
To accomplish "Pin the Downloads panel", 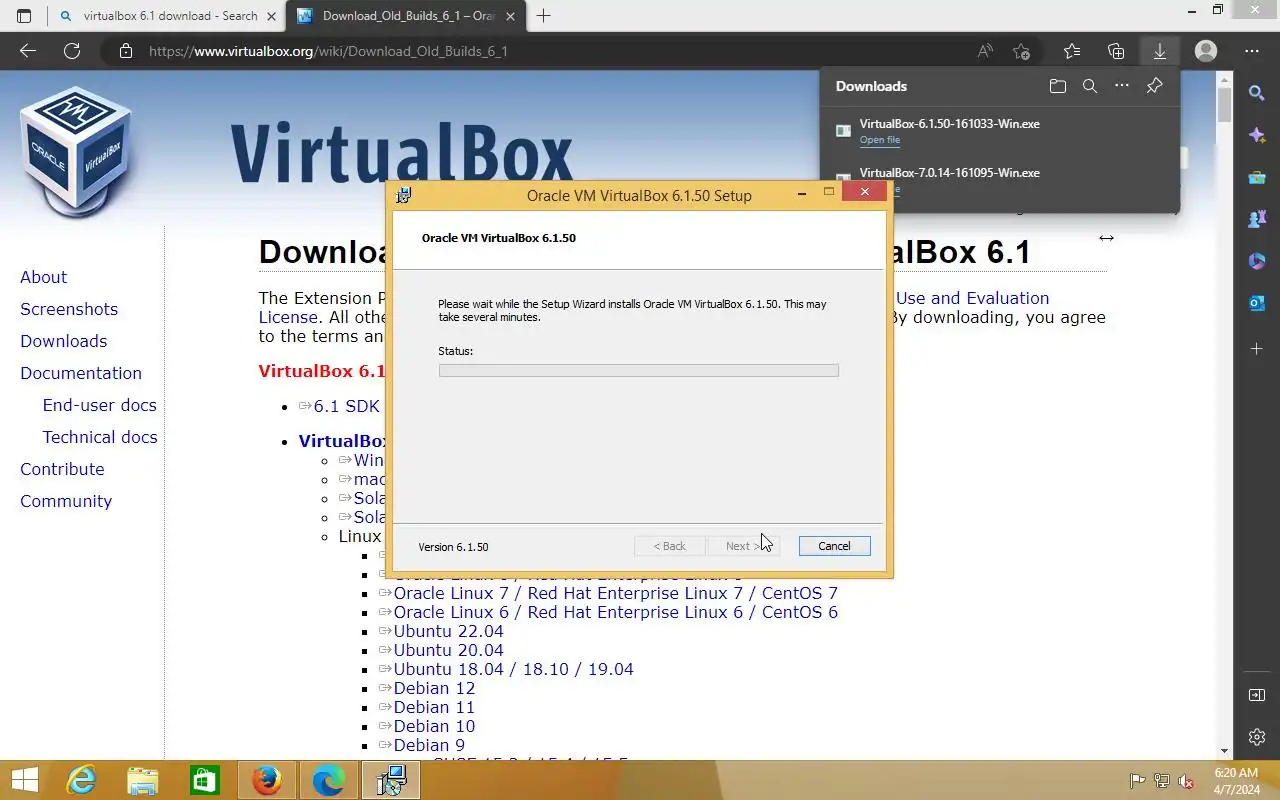I will 1154,86.
